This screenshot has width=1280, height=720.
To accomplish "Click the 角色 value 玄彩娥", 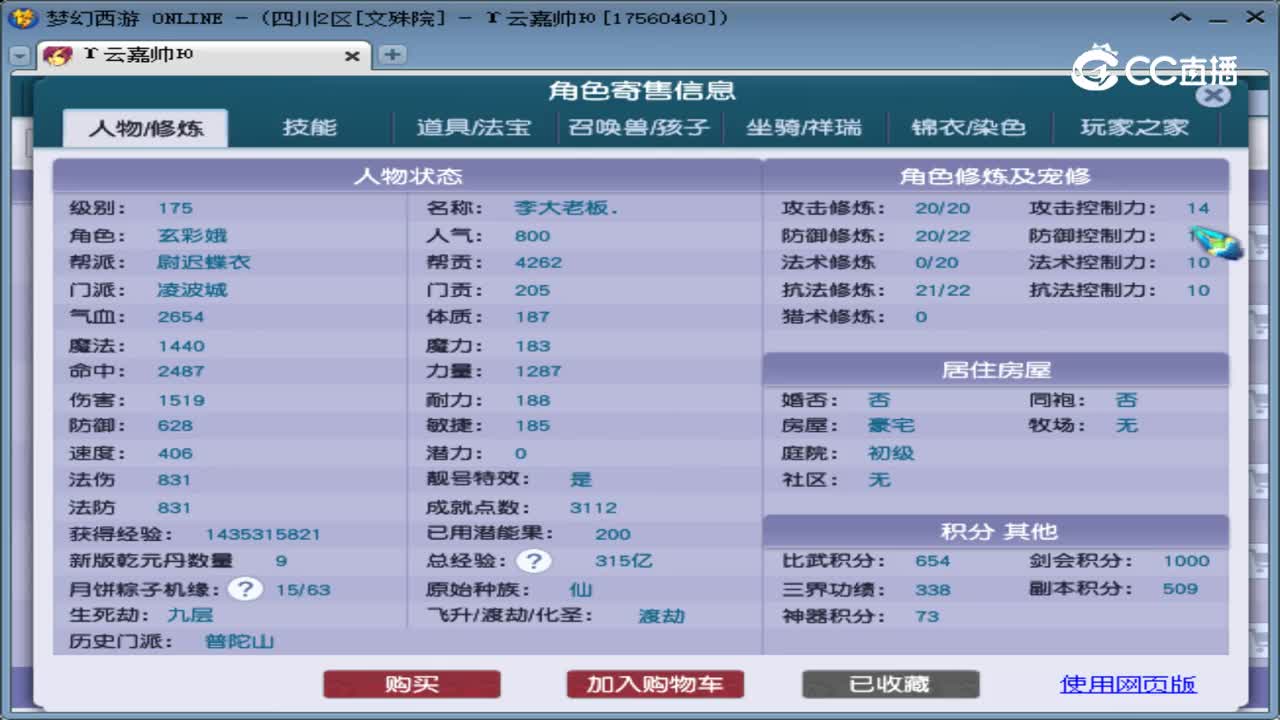I will [192, 235].
